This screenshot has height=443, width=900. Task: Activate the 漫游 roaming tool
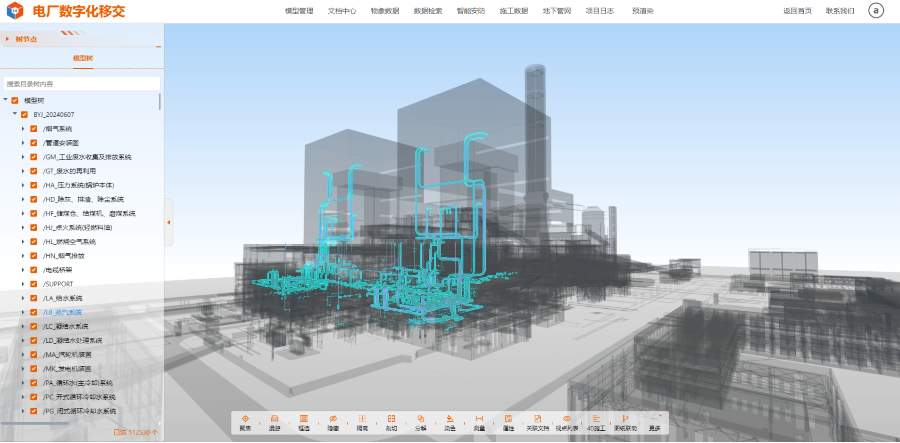(x=274, y=420)
